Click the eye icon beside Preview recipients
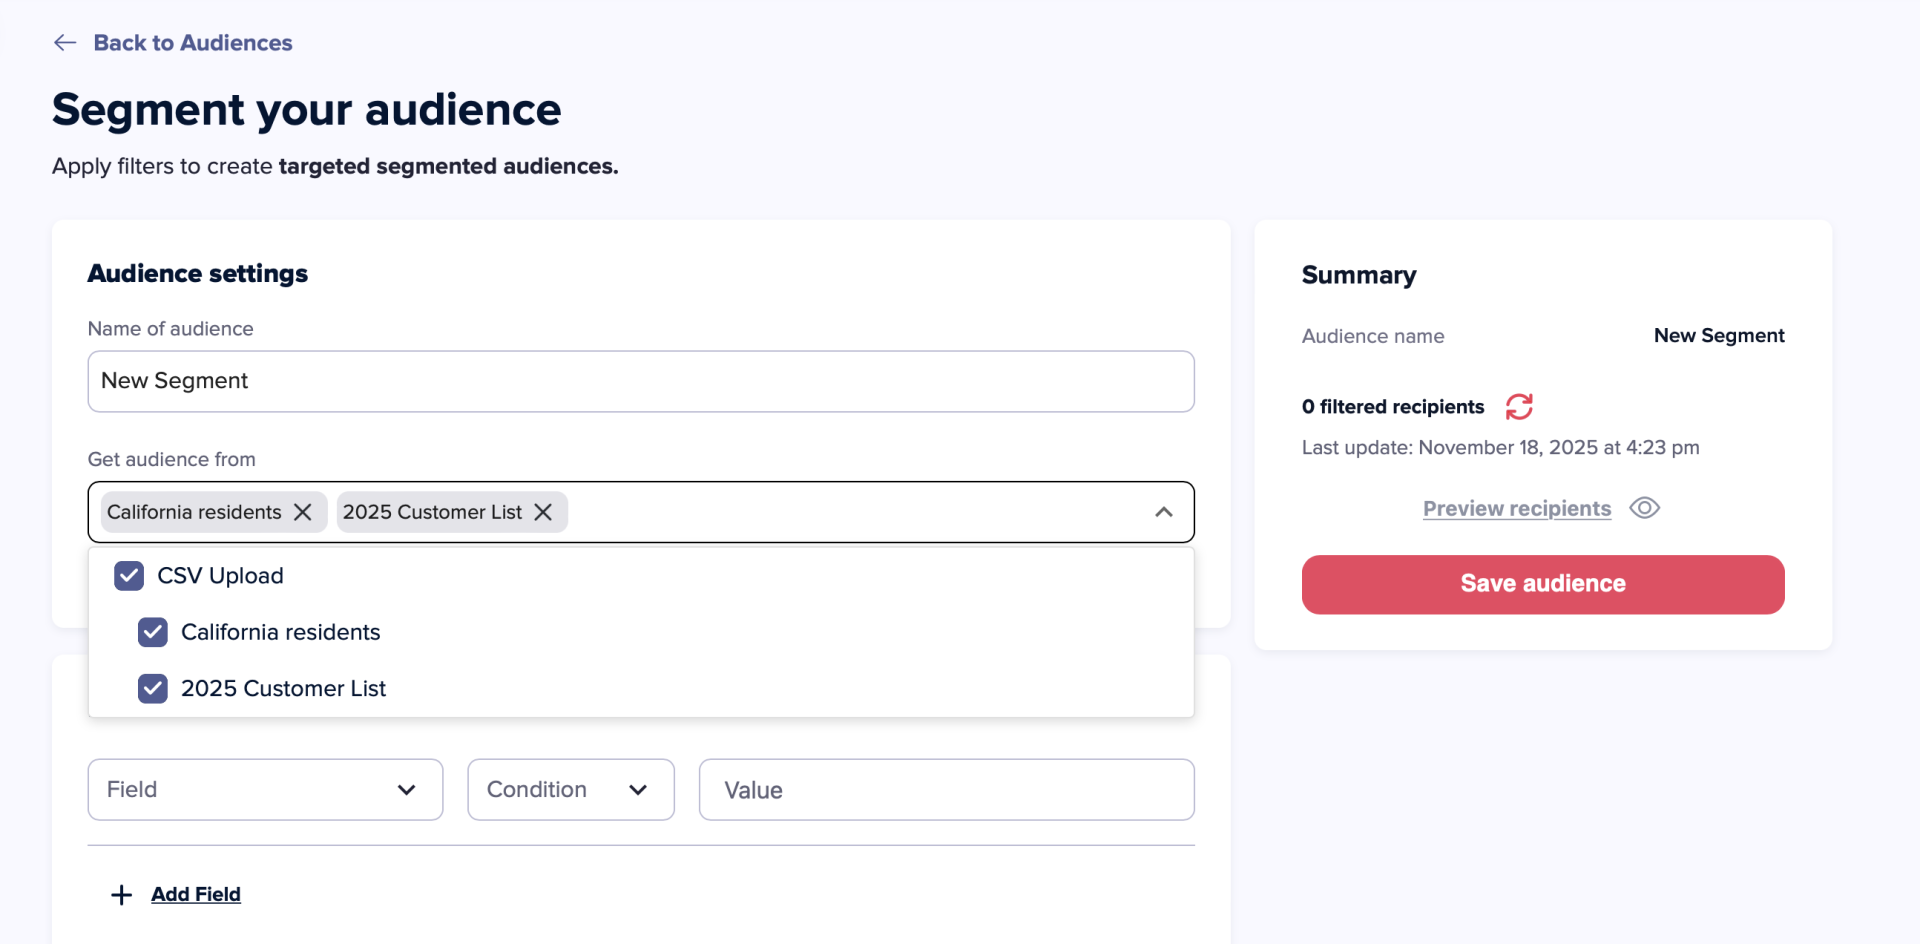This screenshot has width=1920, height=944. pos(1644,508)
